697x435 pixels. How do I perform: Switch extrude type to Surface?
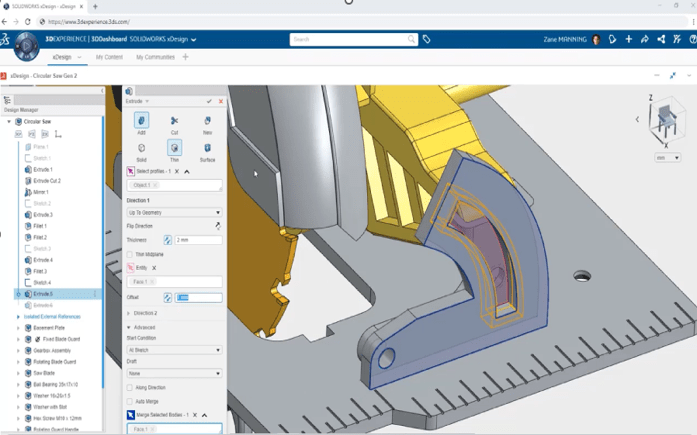click(207, 149)
